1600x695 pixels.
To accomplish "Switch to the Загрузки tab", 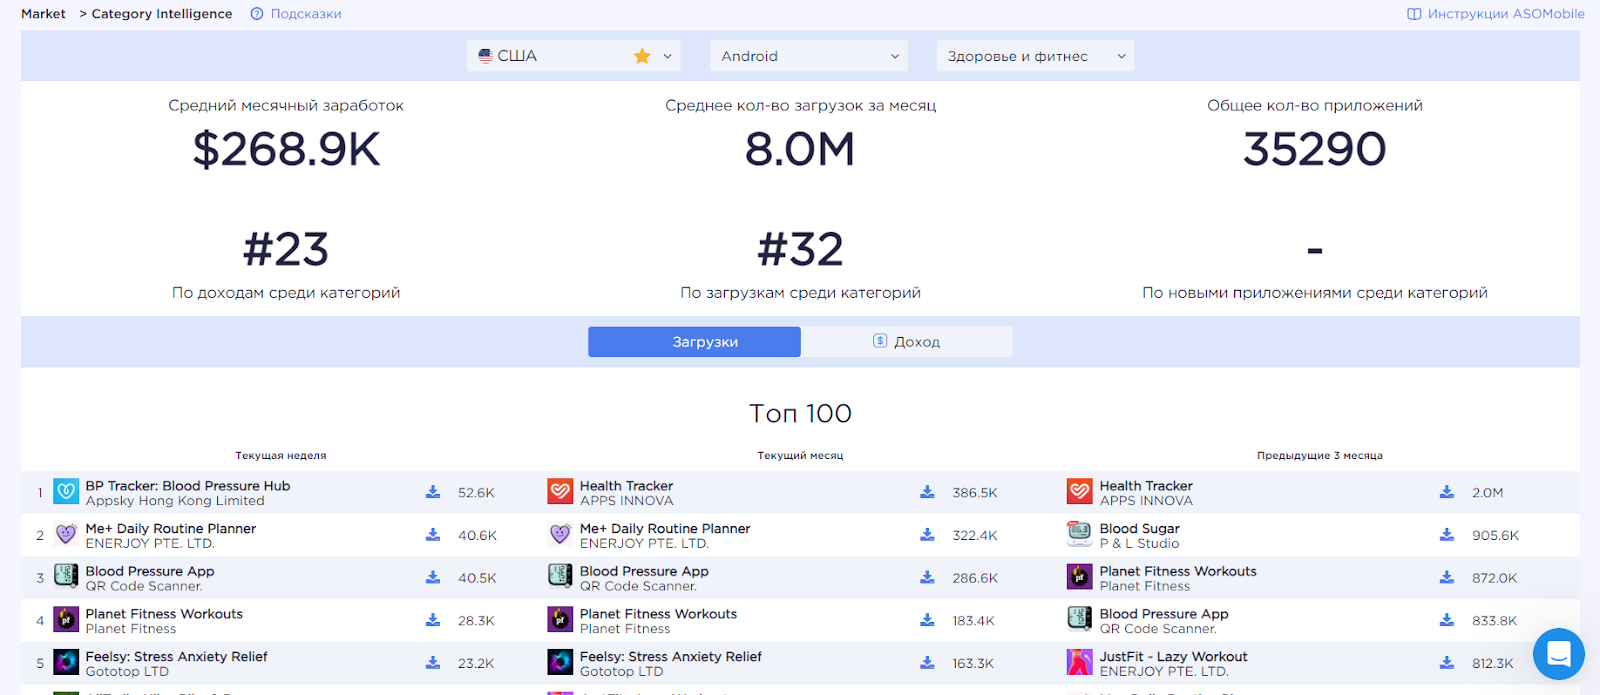I will click(694, 342).
